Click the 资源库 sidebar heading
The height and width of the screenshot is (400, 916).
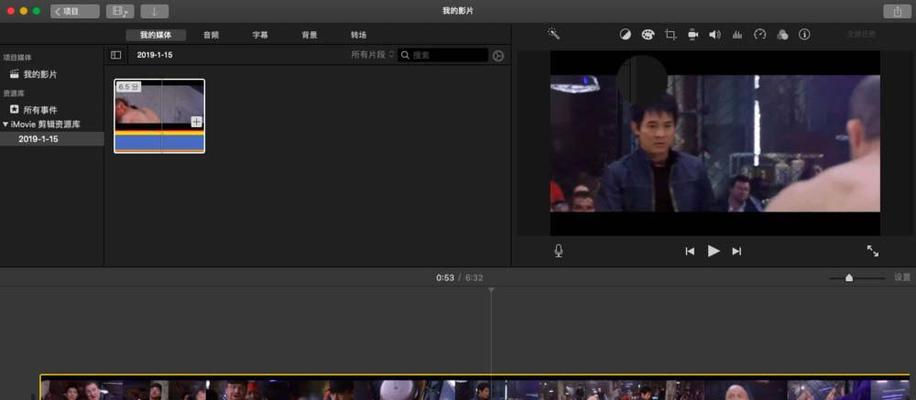pyautogui.click(x=14, y=93)
